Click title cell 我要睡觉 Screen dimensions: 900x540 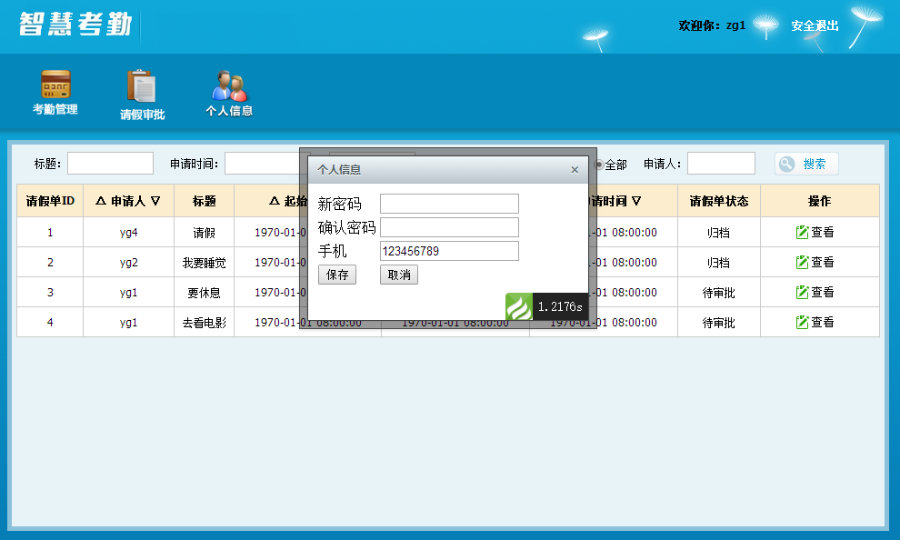click(204, 263)
